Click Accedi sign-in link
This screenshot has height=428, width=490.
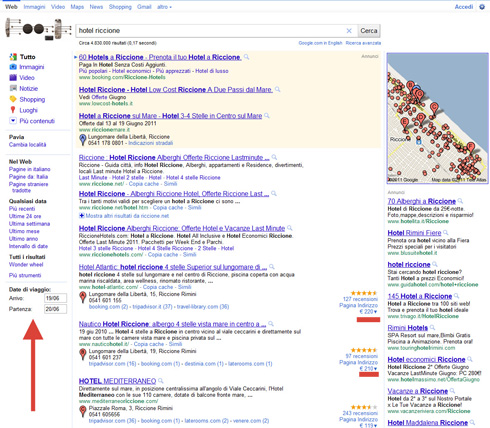coord(464,7)
